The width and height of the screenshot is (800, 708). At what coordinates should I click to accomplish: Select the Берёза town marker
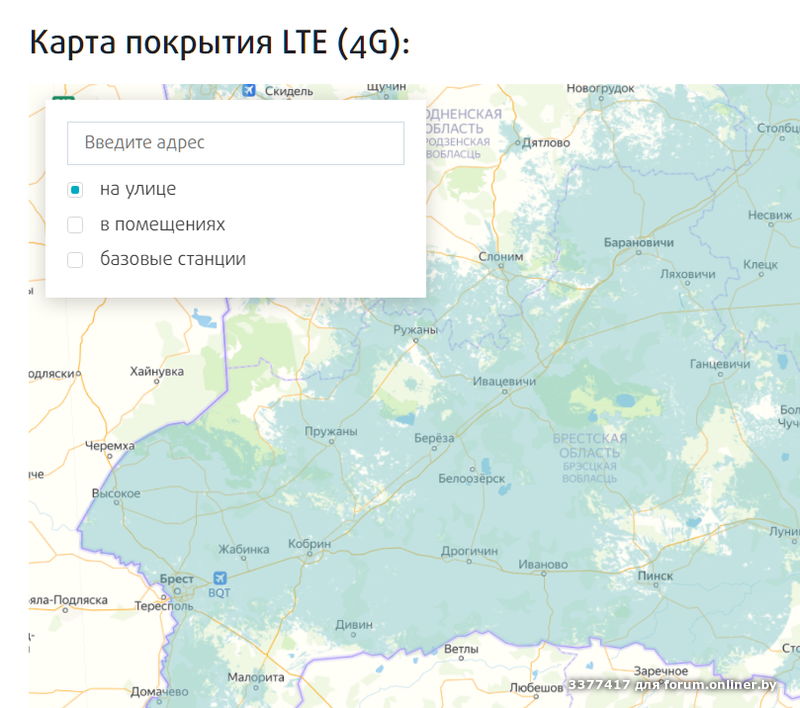[x=434, y=450]
